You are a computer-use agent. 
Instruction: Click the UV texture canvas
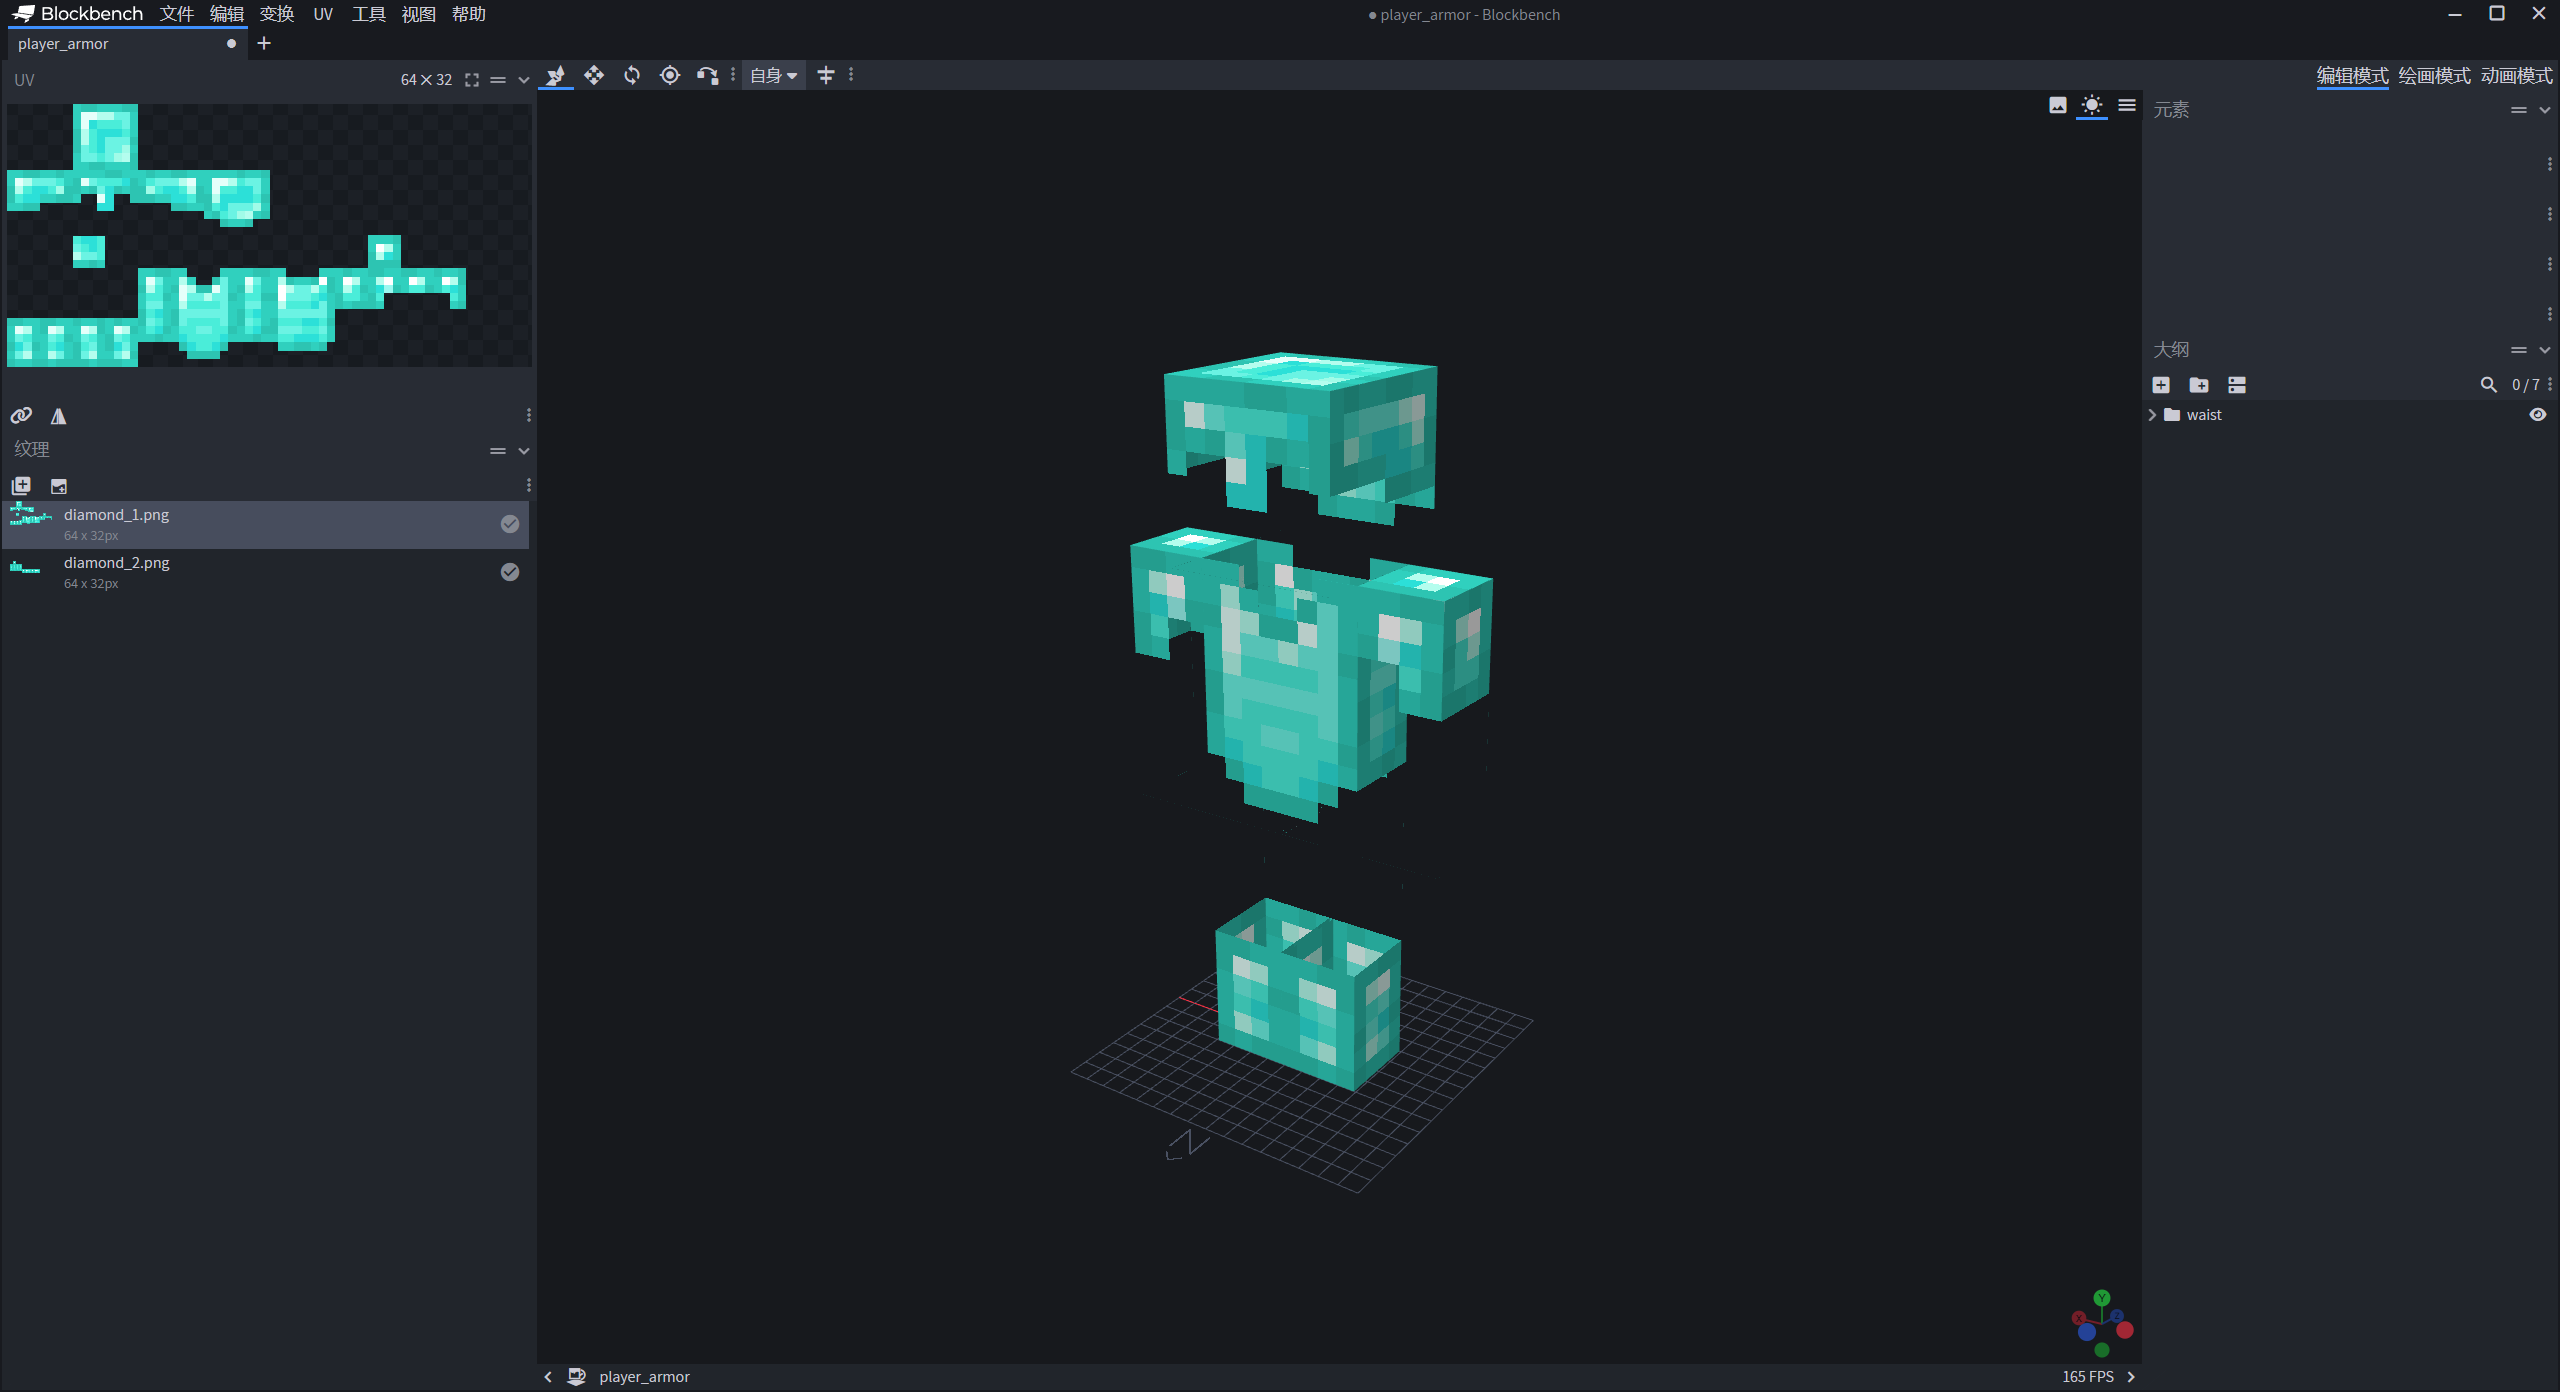click(269, 235)
